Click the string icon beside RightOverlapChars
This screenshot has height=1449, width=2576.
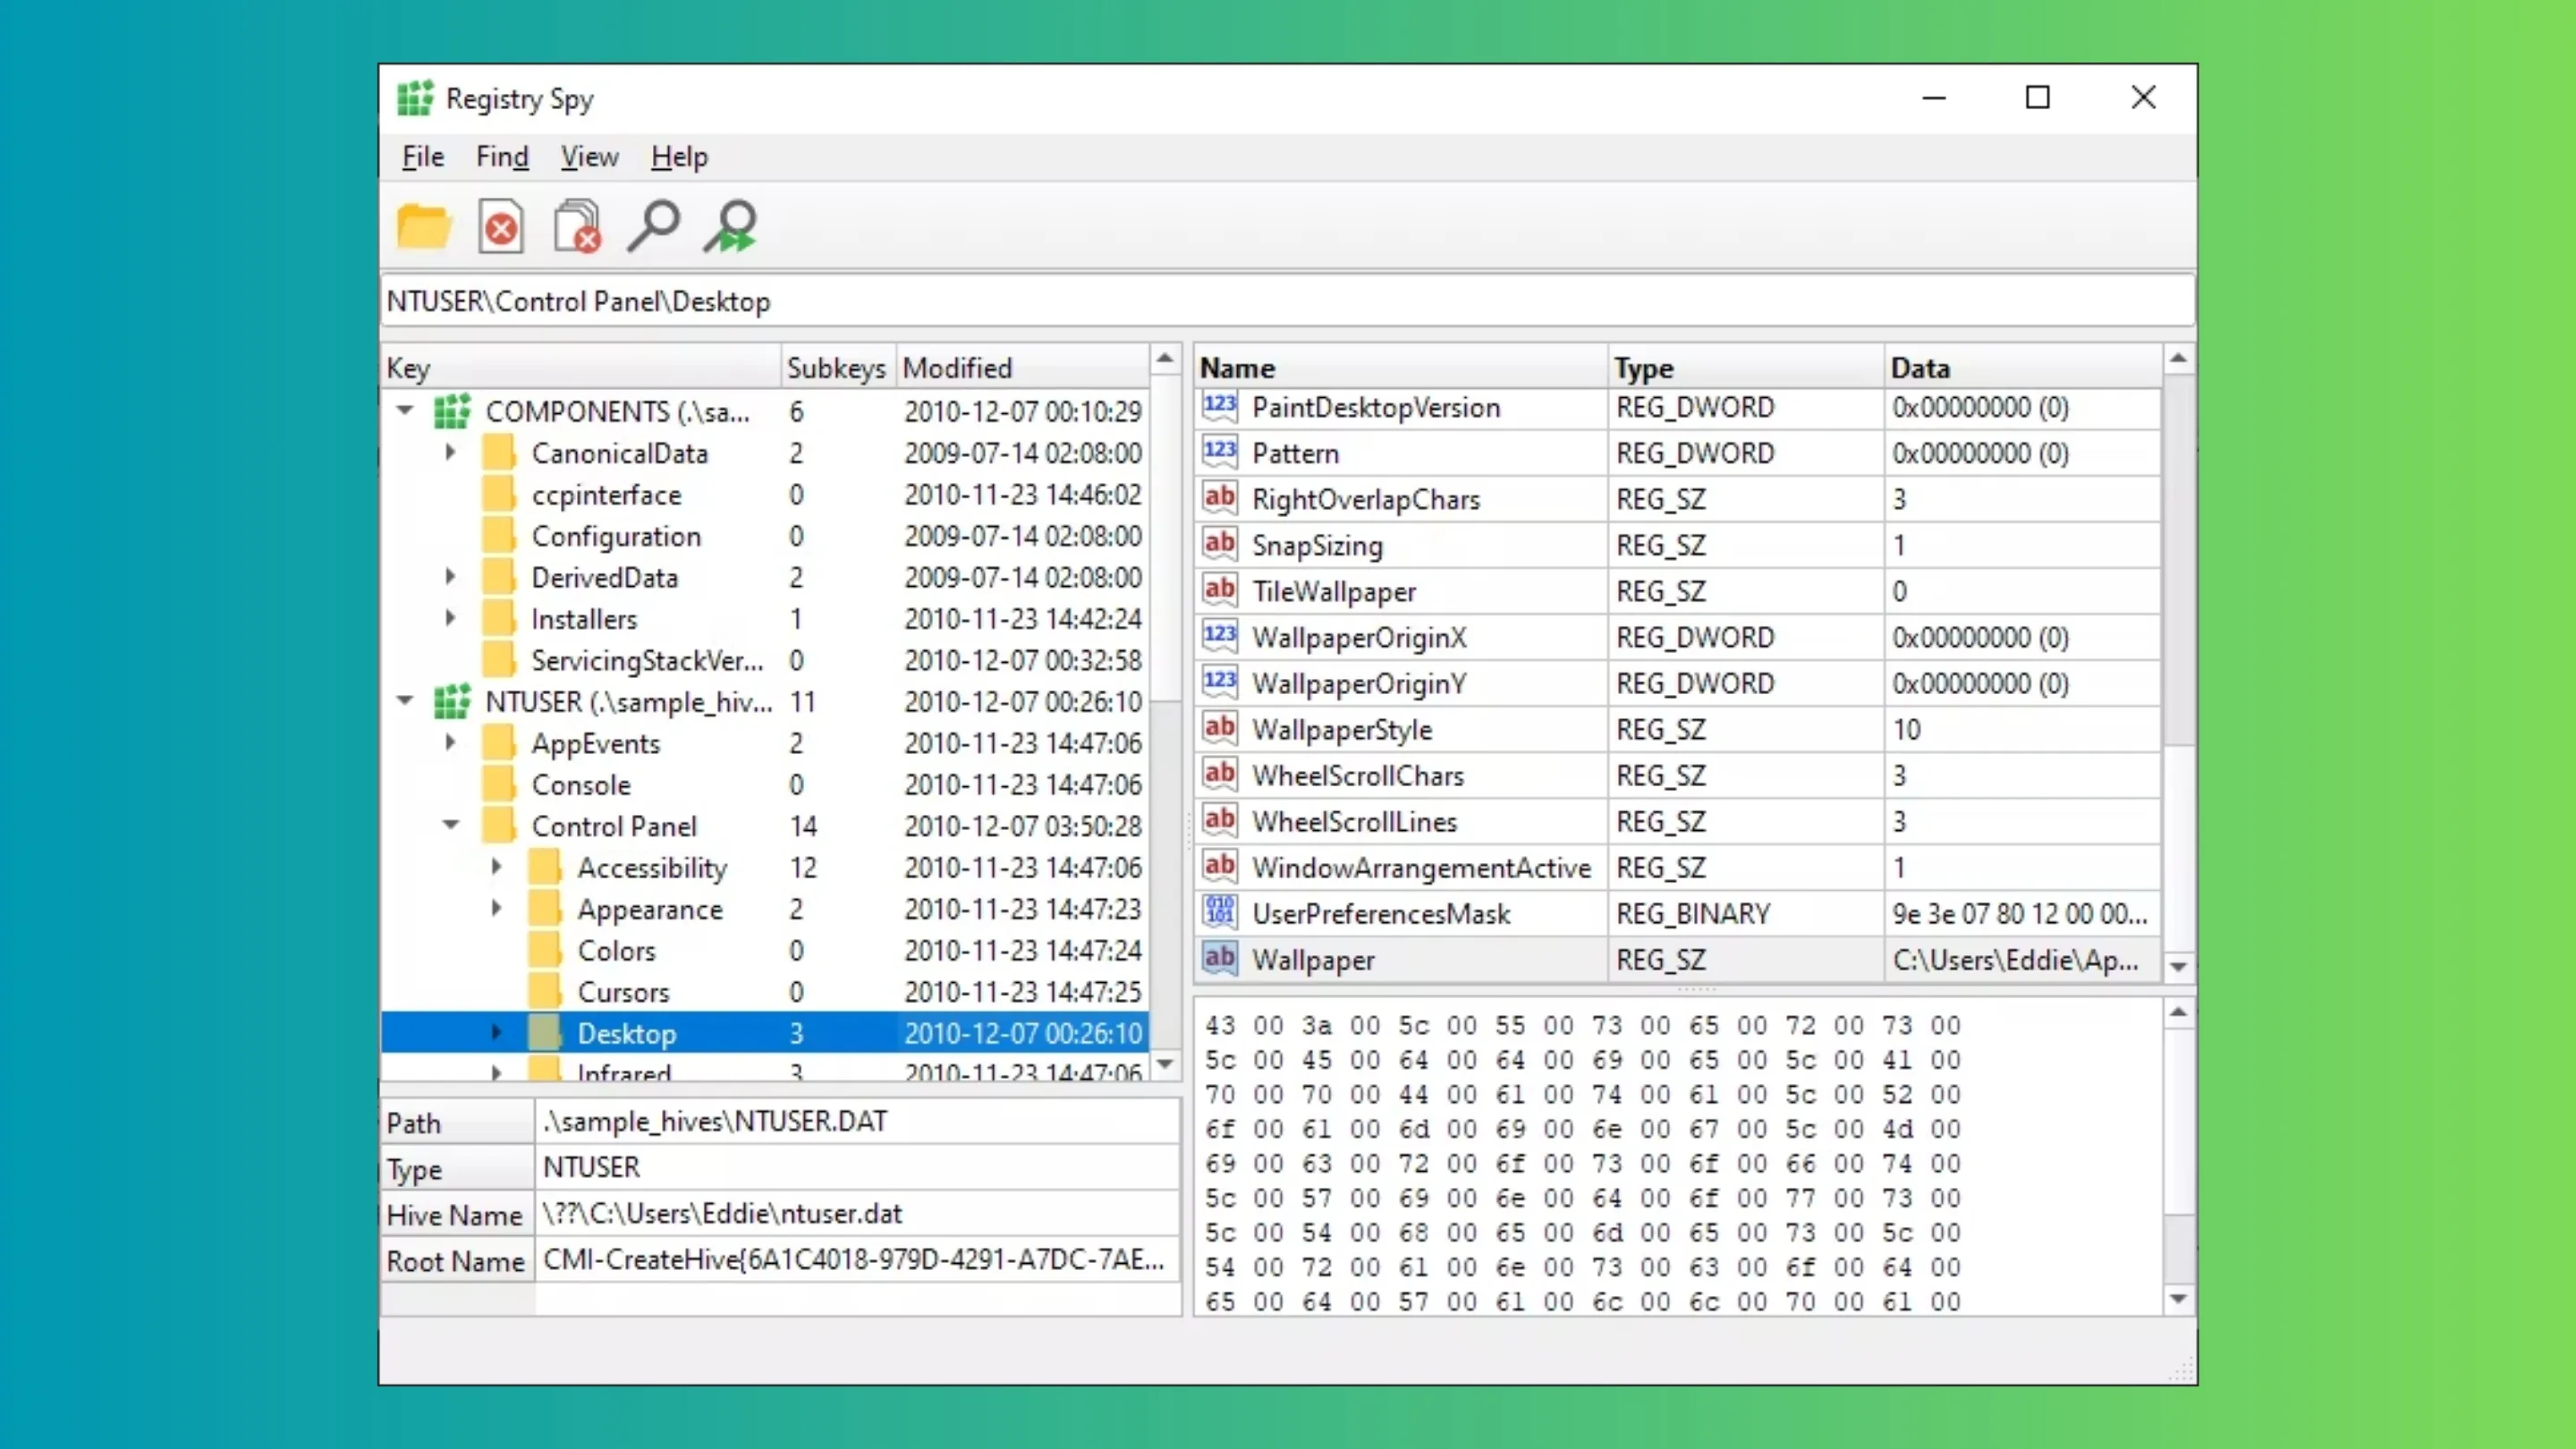point(1219,499)
